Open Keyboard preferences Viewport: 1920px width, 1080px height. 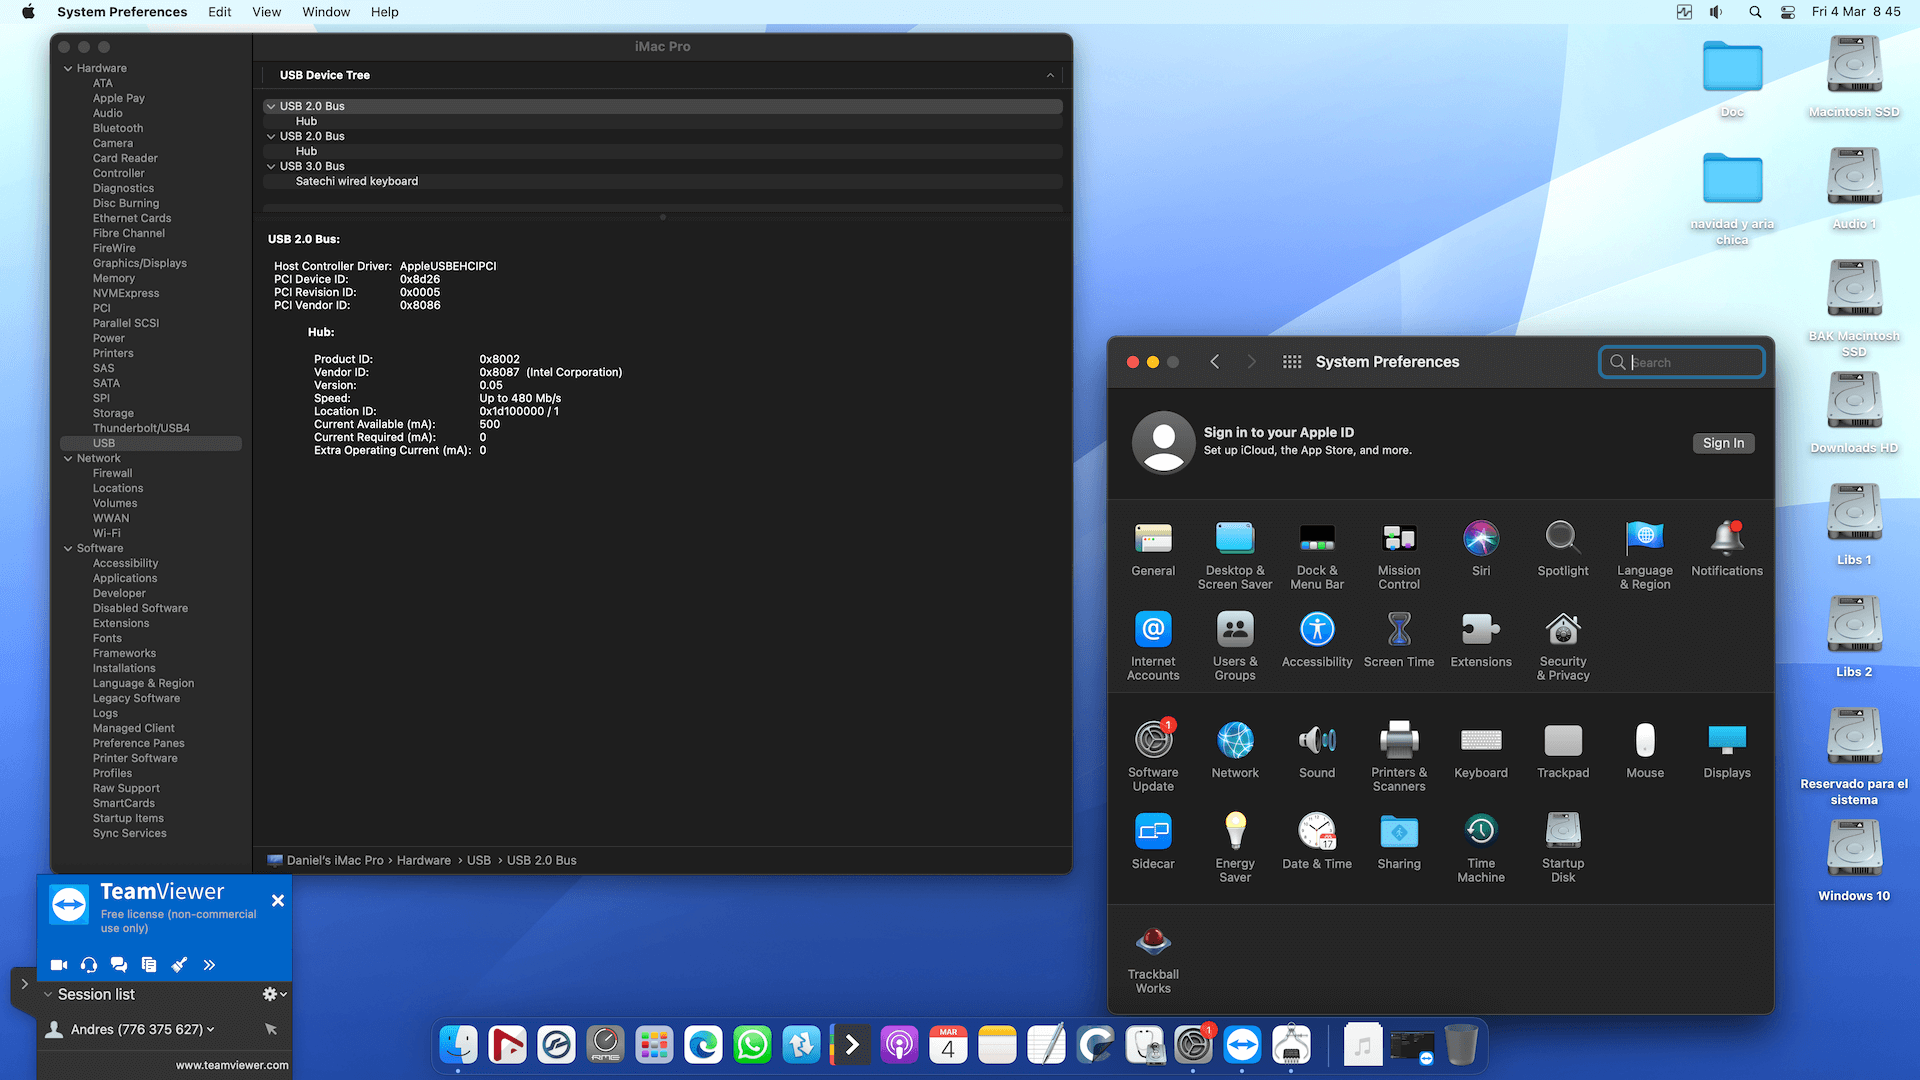point(1481,750)
